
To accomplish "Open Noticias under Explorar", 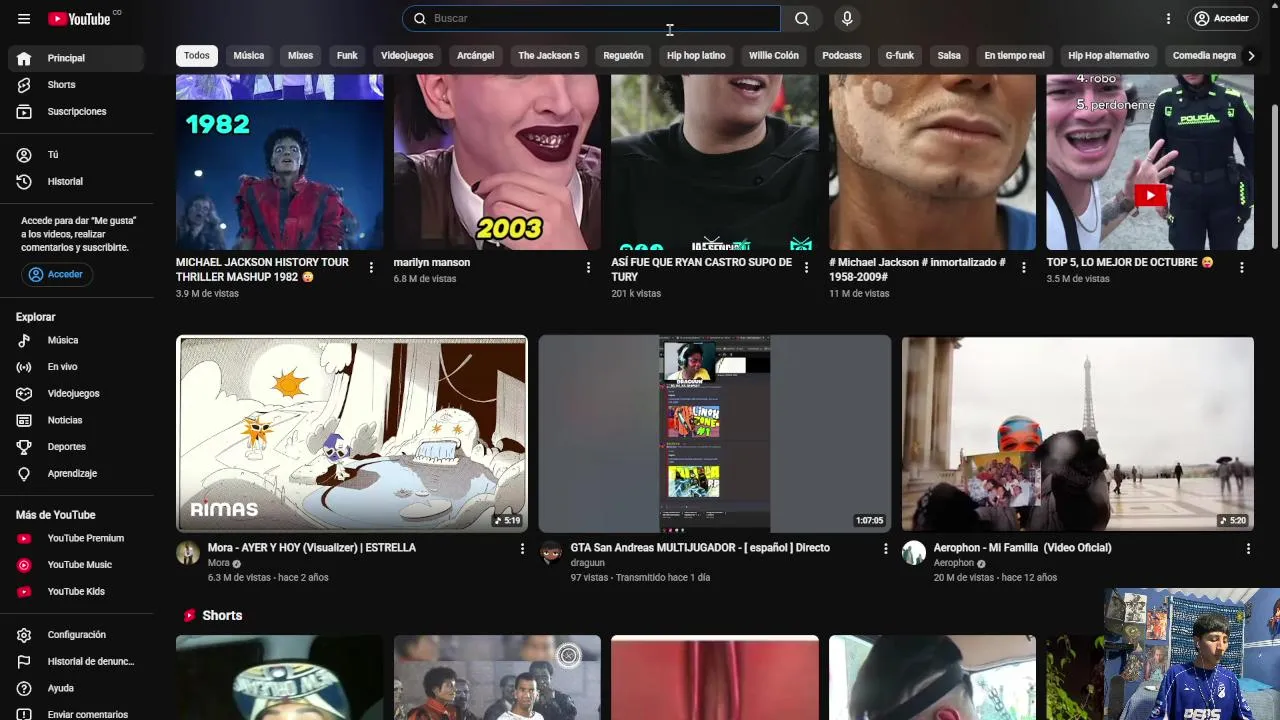I will point(77,420).
